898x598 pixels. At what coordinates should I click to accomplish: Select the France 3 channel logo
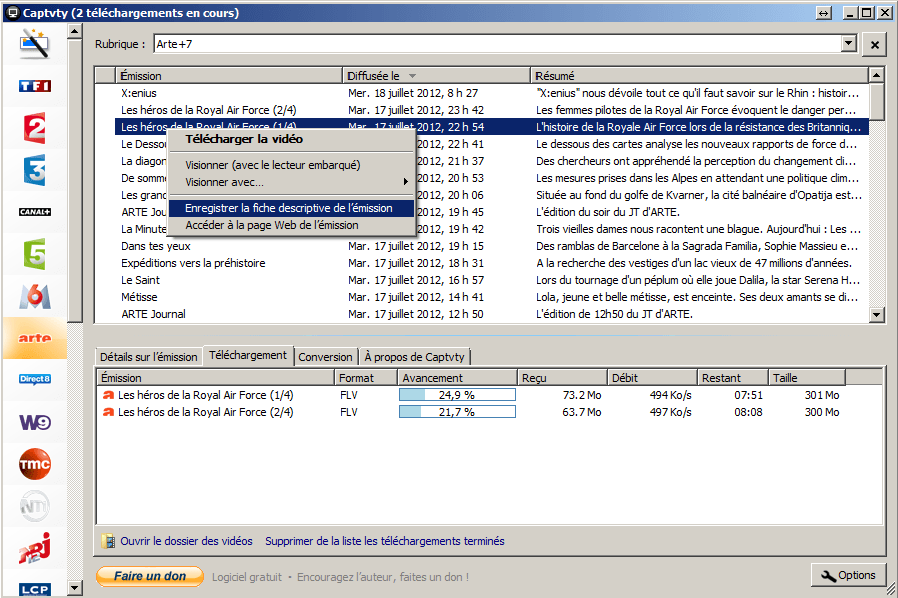pos(34,170)
